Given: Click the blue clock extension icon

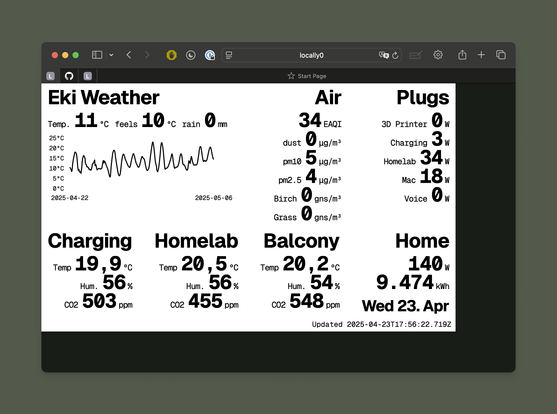Looking at the screenshot, I should tap(210, 55).
